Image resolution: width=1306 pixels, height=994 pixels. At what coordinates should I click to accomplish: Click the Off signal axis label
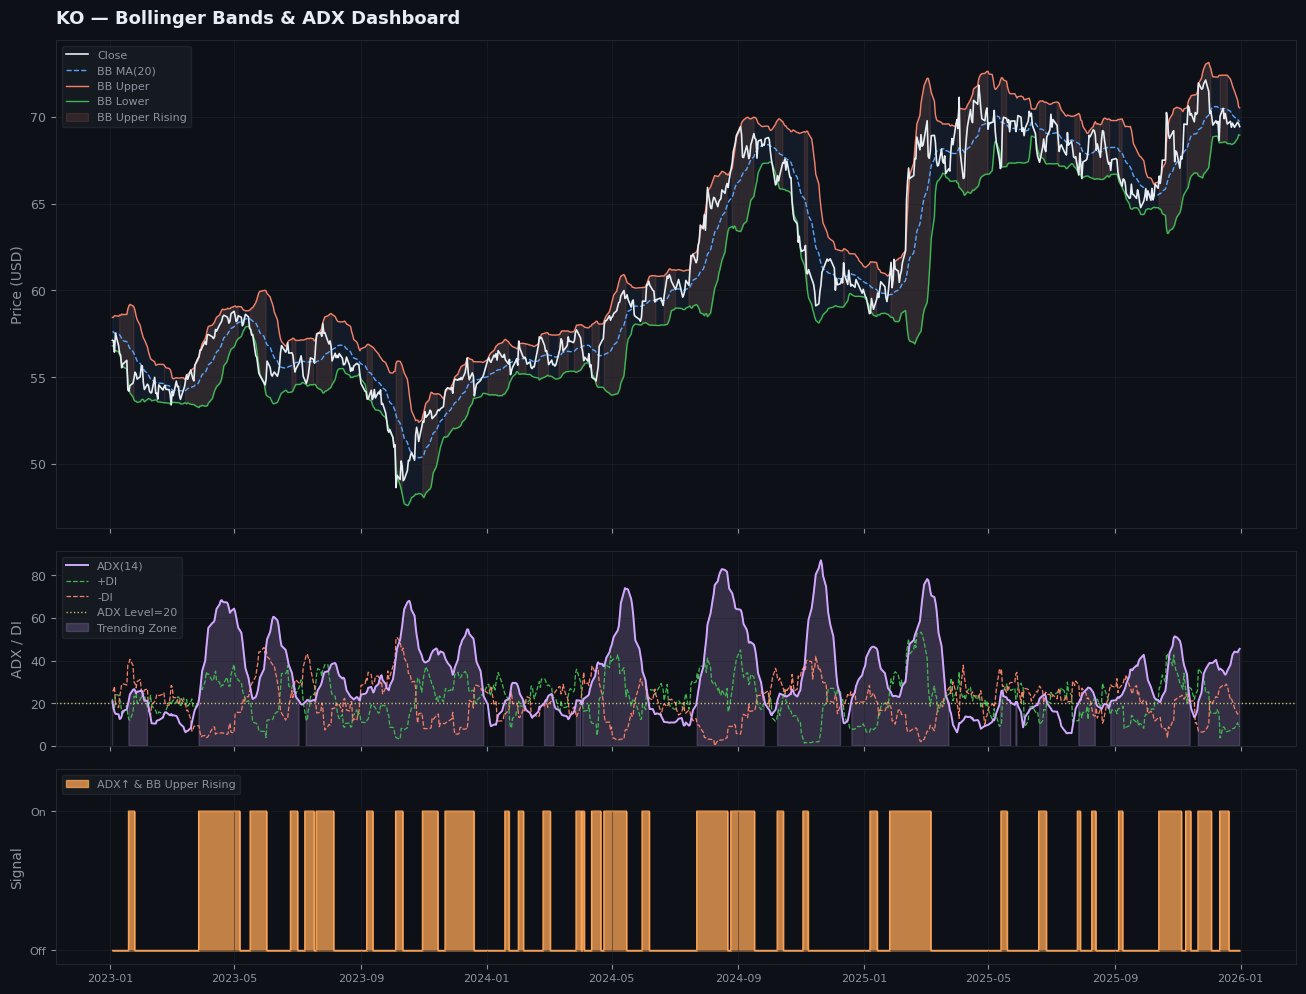[x=37, y=951]
